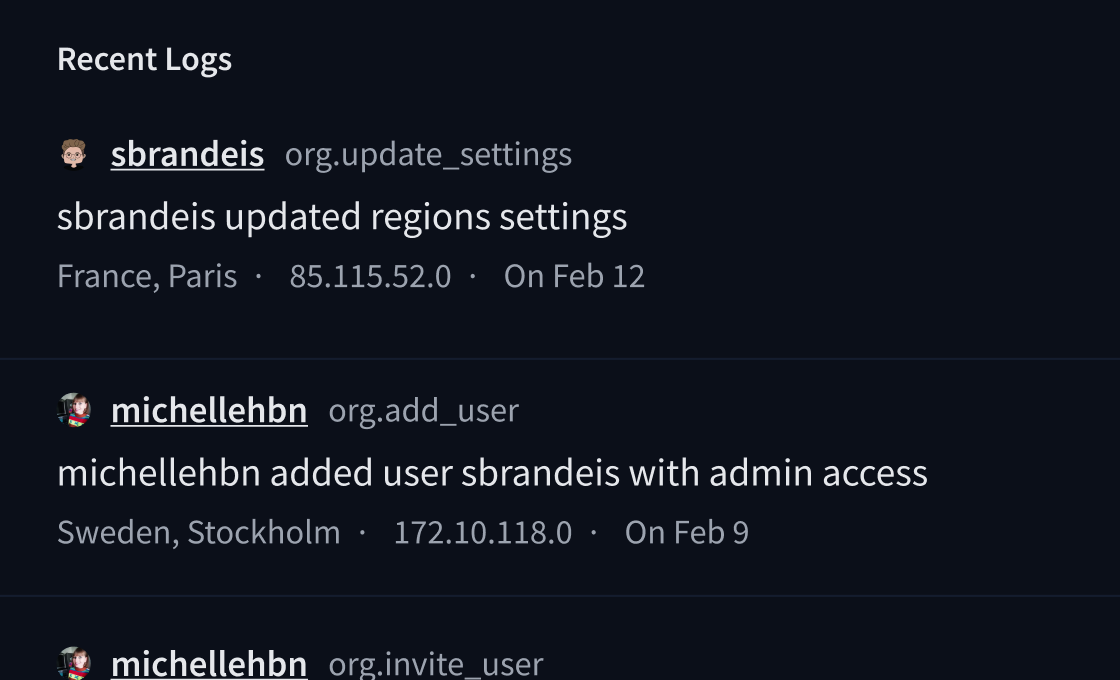Select the org.invite_user event label

pos(436,664)
